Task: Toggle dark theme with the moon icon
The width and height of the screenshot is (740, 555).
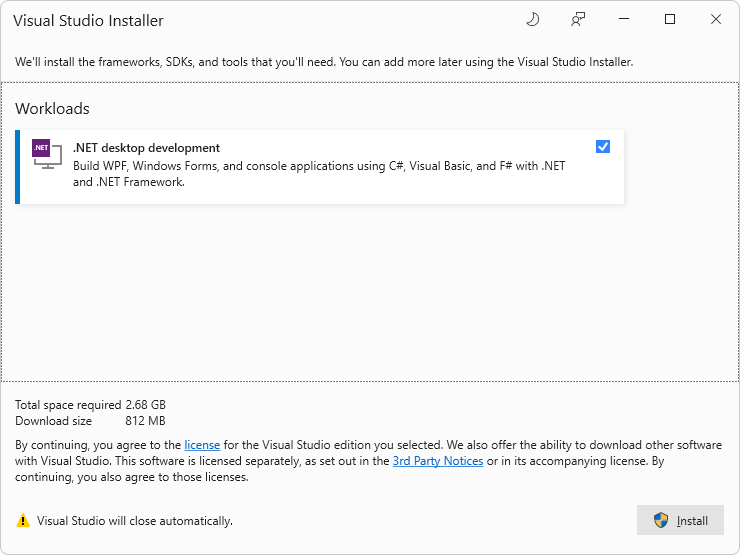Action: [x=532, y=19]
